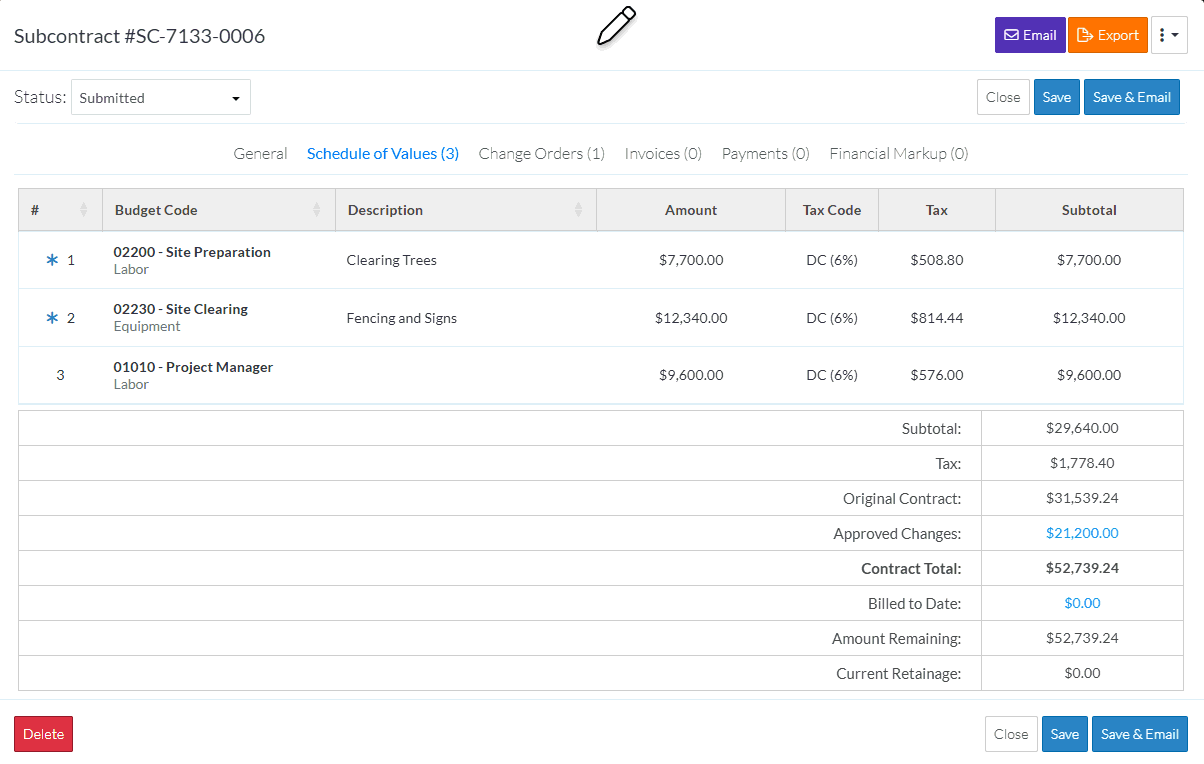Click the Subtotal $29,640.00 summary value
Image resolution: width=1204 pixels, height=764 pixels.
1082,428
